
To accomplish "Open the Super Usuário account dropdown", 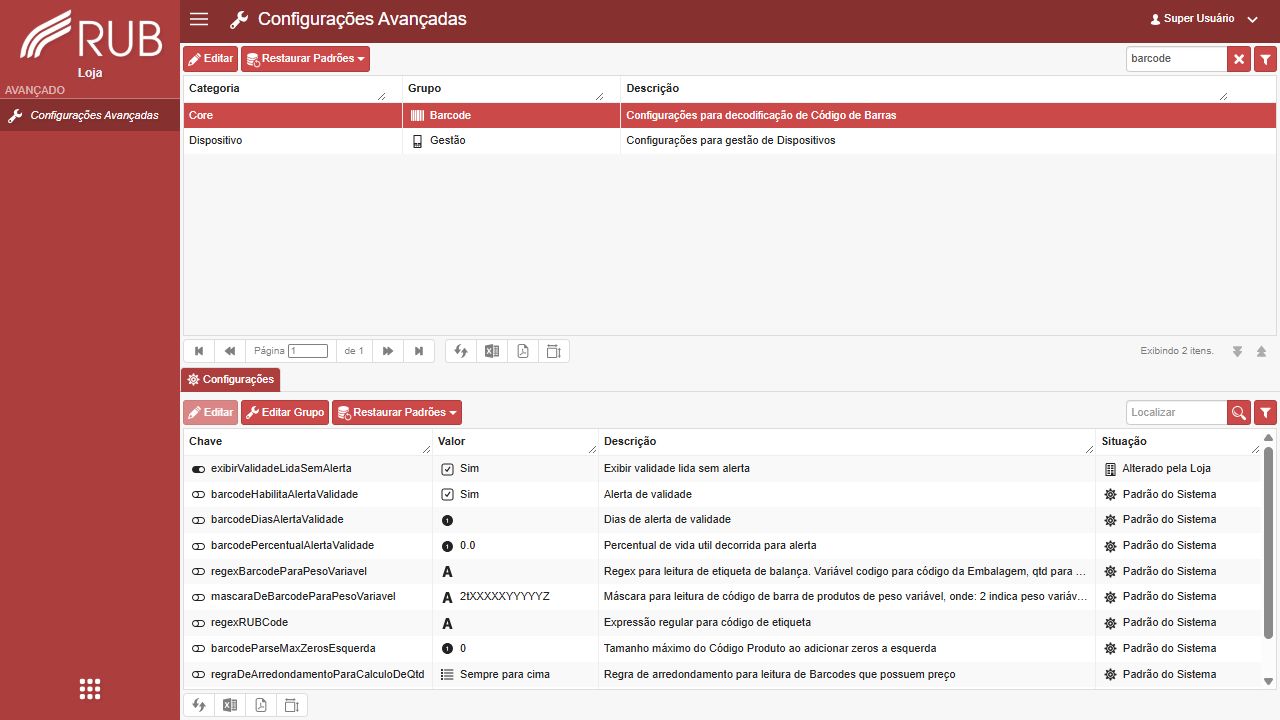I will [x=1204, y=19].
